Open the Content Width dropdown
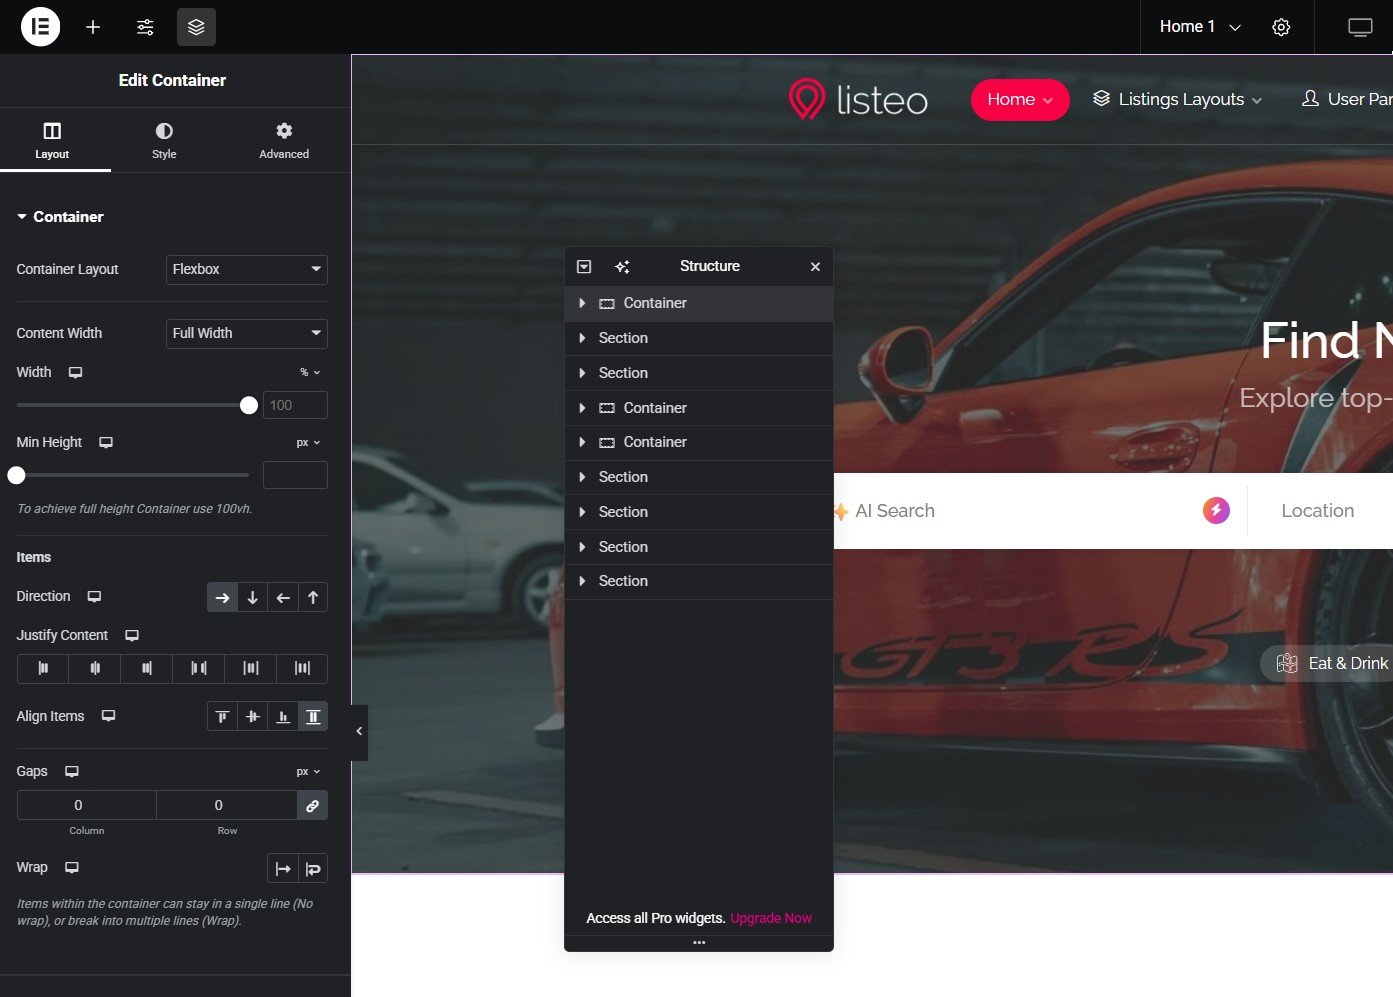This screenshot has height=997, width=1393. point(246,333)
